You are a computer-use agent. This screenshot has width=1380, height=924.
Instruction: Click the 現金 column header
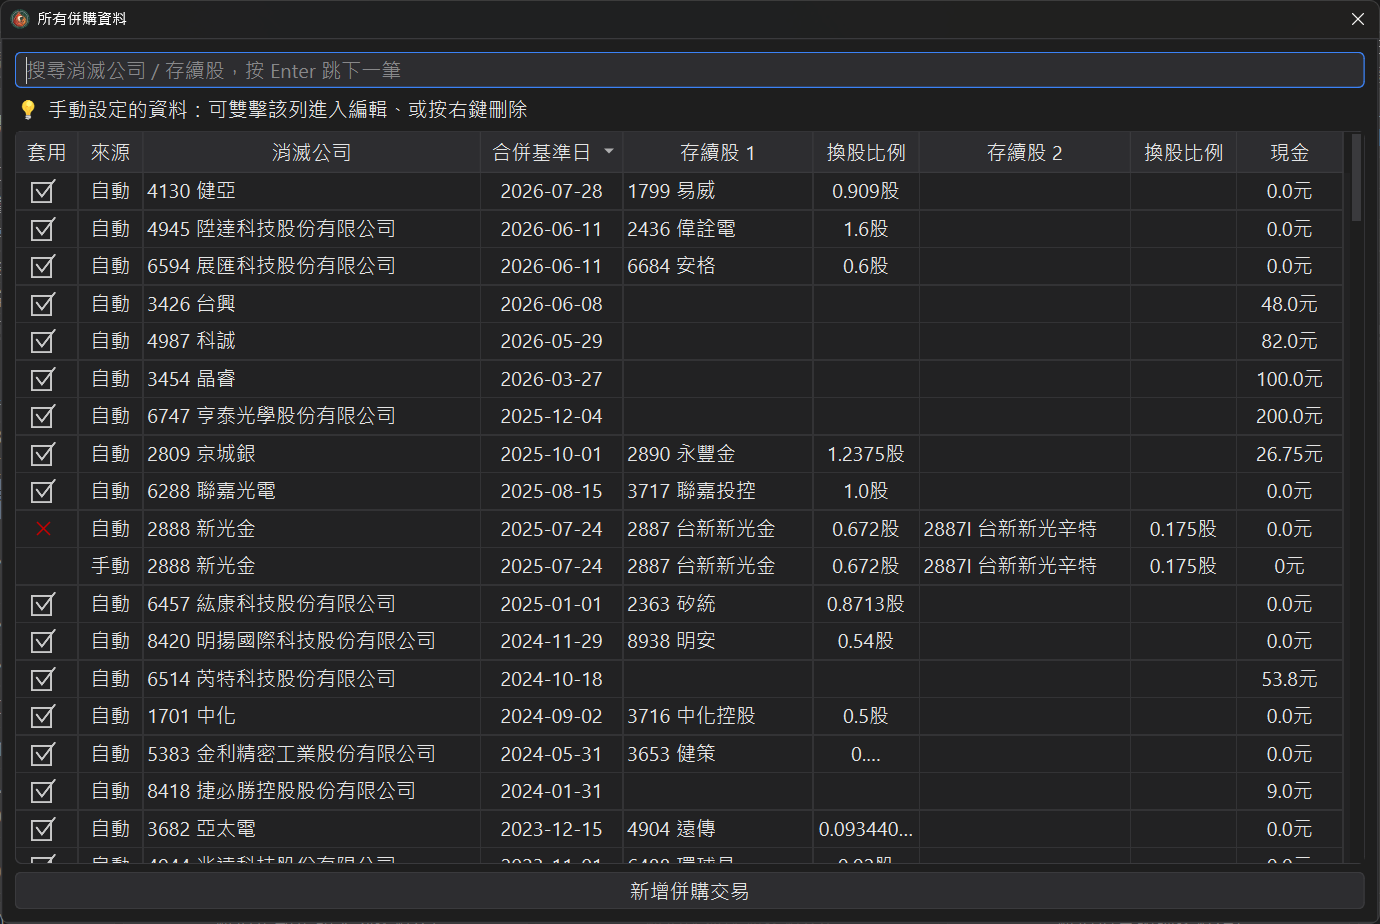(1290, 152)
